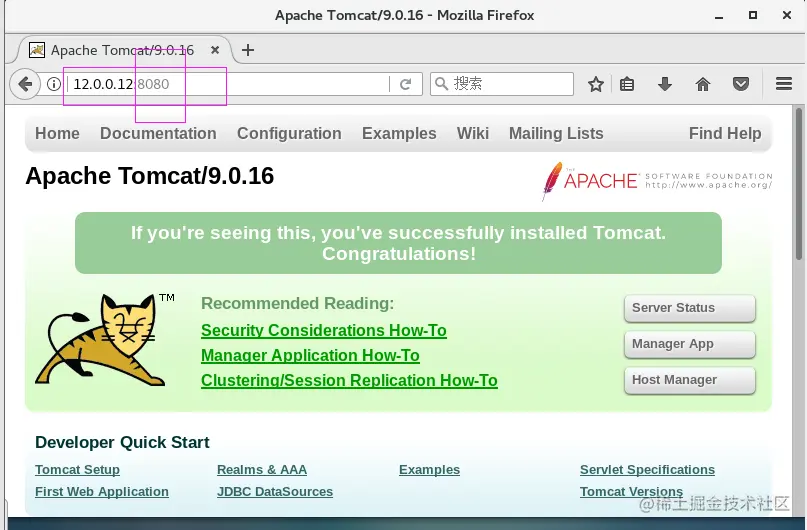
Task: Reload the page with the refresh icon
Action: pos(406,84)
